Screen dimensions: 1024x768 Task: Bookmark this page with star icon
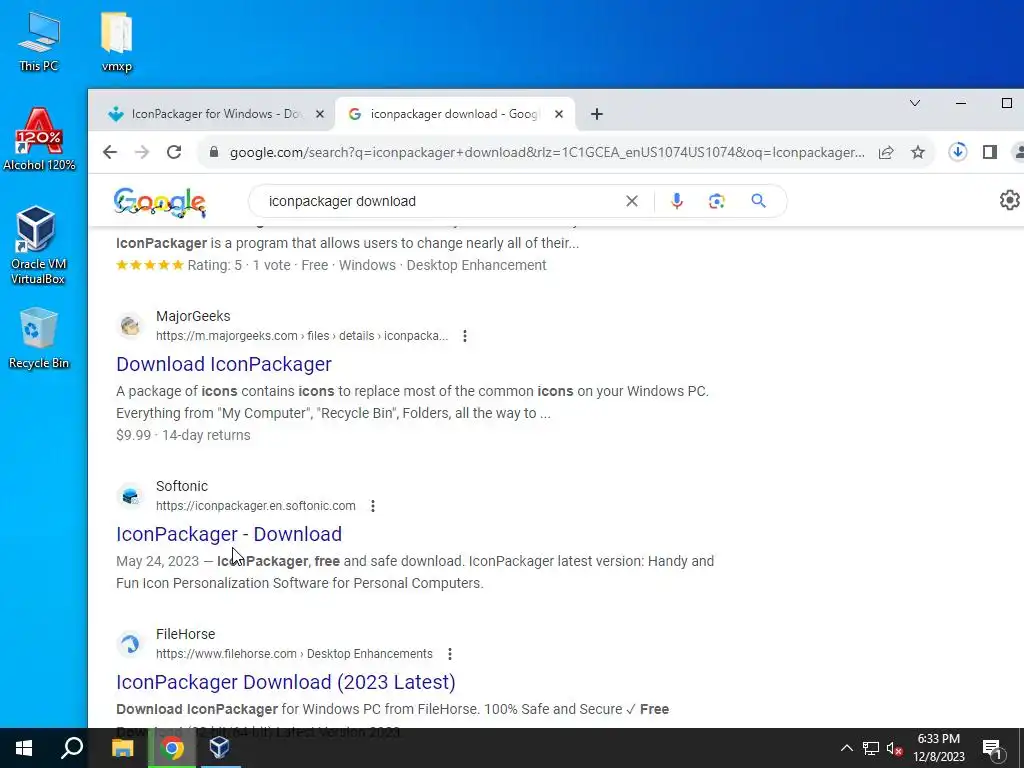tap(918, 152)
